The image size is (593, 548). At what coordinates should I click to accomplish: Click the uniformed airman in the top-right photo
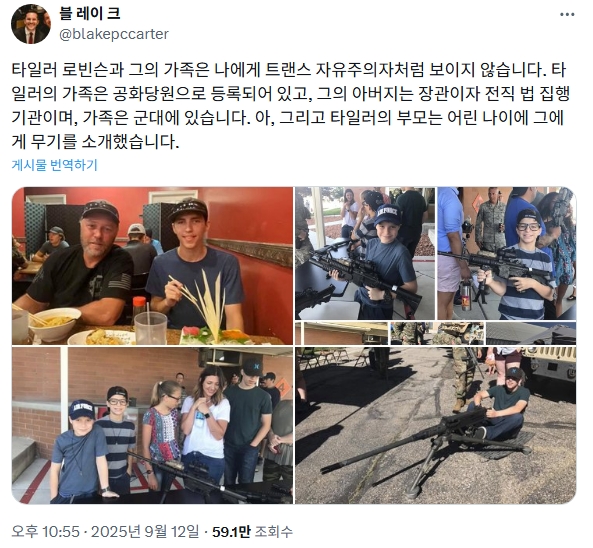(x=491, y=221)
